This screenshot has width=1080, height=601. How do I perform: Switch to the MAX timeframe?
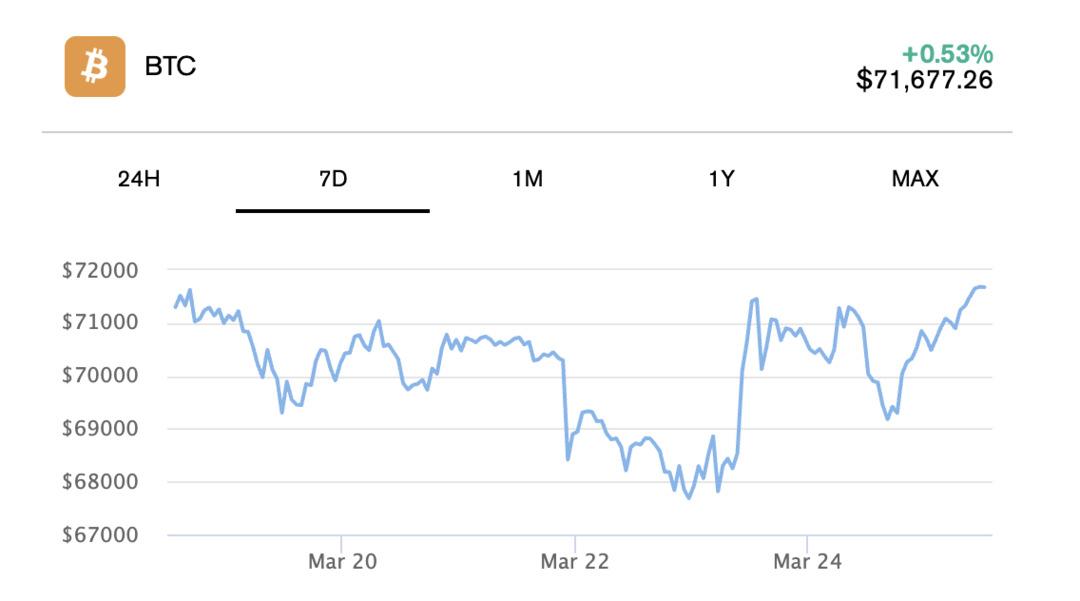coord(914,180)
